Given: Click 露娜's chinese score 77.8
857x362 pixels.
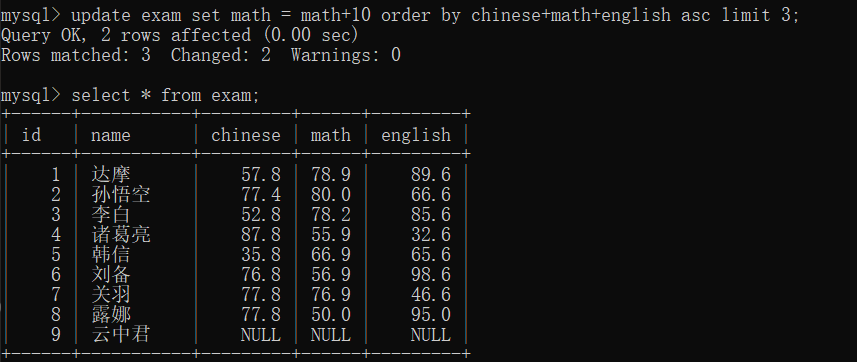Looking at the screenshot, I should [x=261, y=314].
